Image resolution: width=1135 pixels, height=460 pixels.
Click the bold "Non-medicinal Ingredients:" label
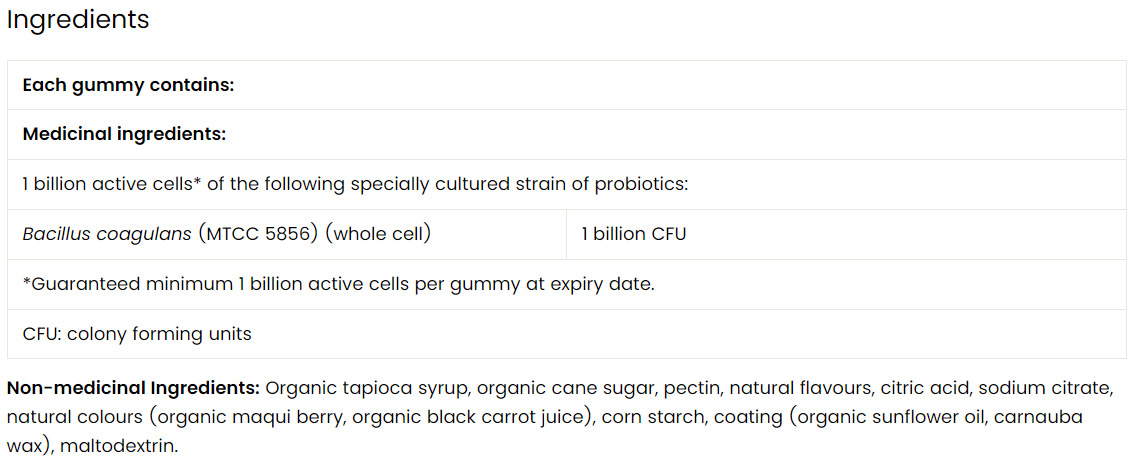tap(134, 387)
